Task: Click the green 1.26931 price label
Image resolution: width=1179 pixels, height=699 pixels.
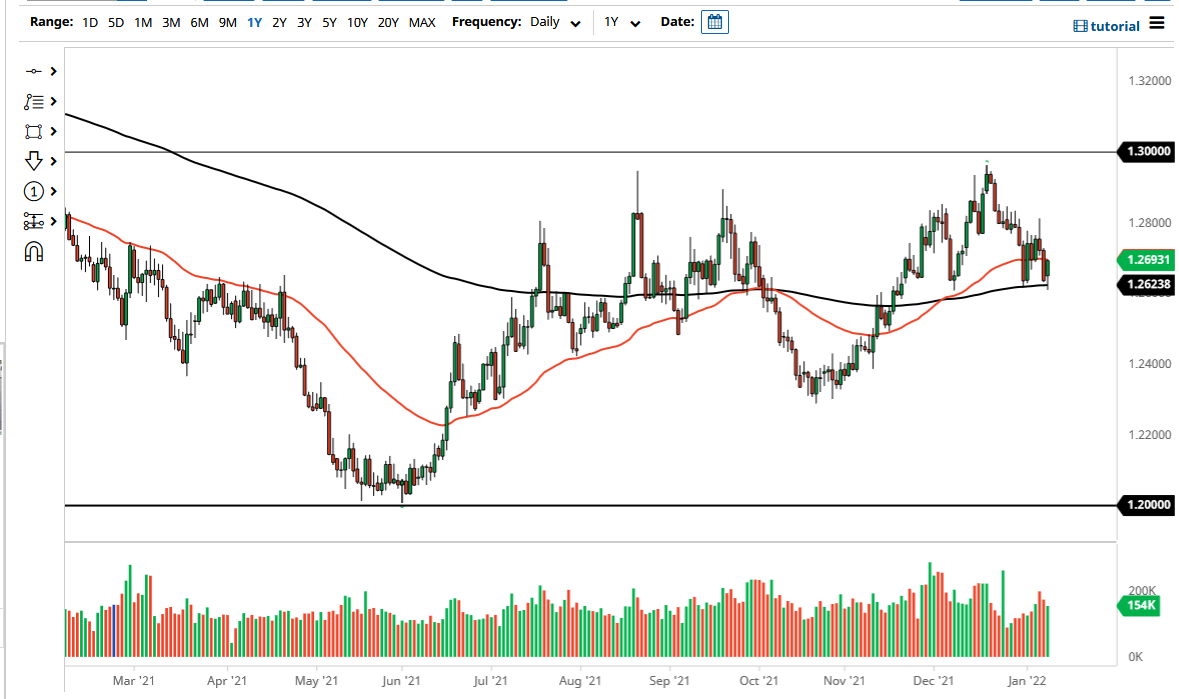Action: (x=1146, y=260)
